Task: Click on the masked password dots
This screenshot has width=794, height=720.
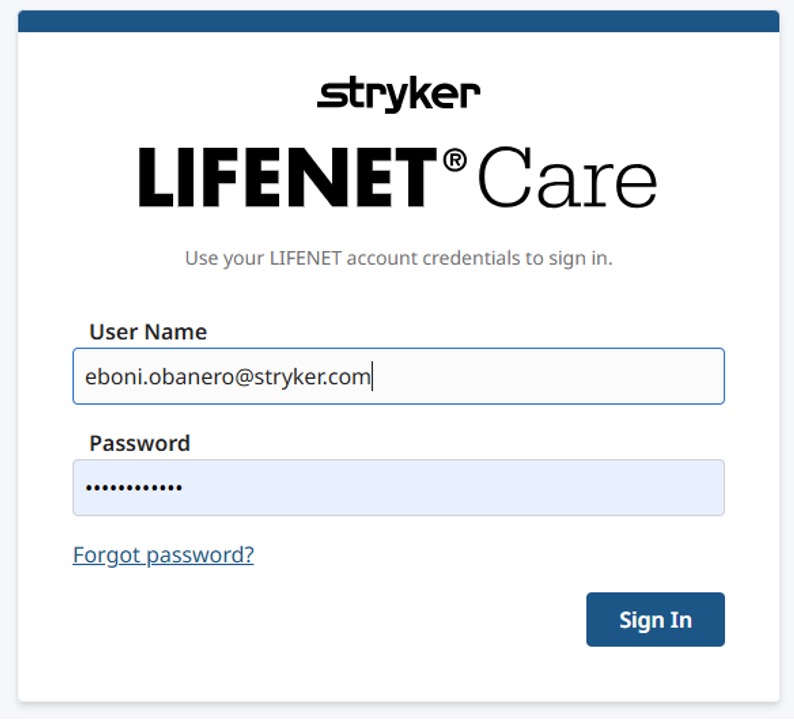Action: [134, 488]
